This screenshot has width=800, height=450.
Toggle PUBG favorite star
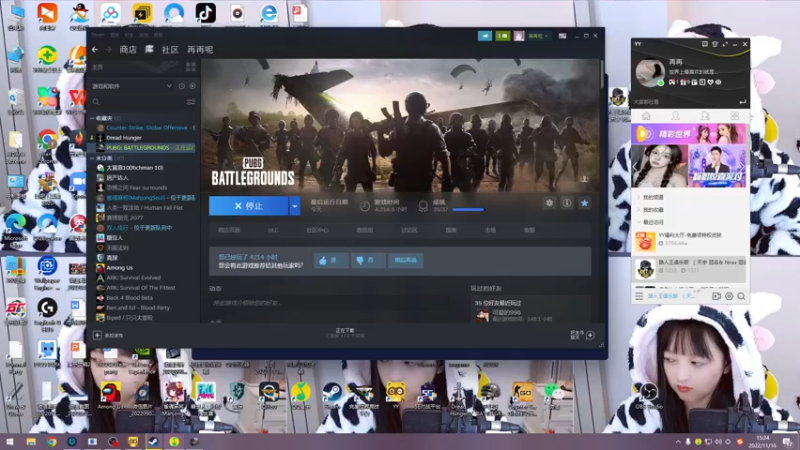pyautogui.click(x=585, y=203)
